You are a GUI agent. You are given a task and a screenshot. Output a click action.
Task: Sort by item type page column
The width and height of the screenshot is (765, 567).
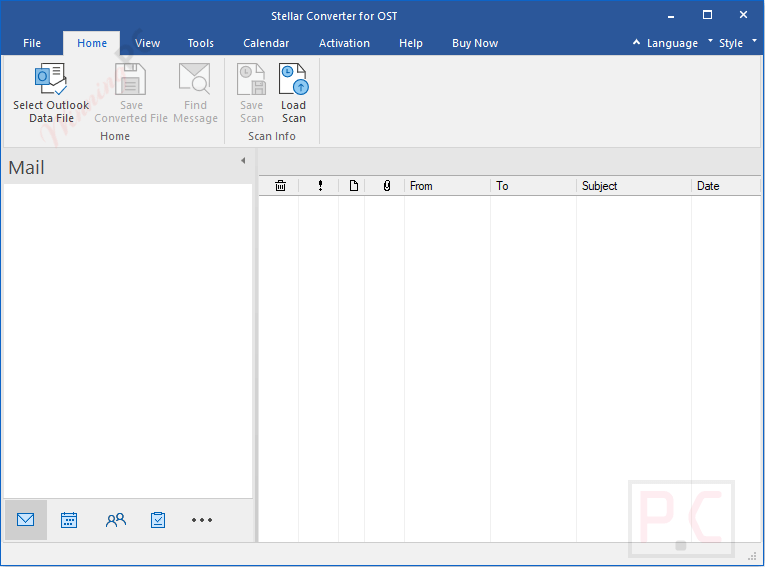click(x=354, y=186)
